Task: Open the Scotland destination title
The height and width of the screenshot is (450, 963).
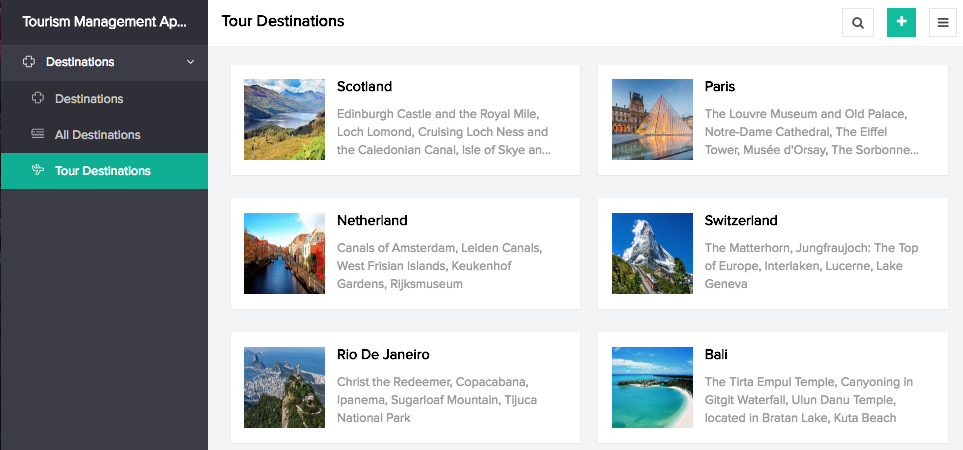Action: [364, 87]
